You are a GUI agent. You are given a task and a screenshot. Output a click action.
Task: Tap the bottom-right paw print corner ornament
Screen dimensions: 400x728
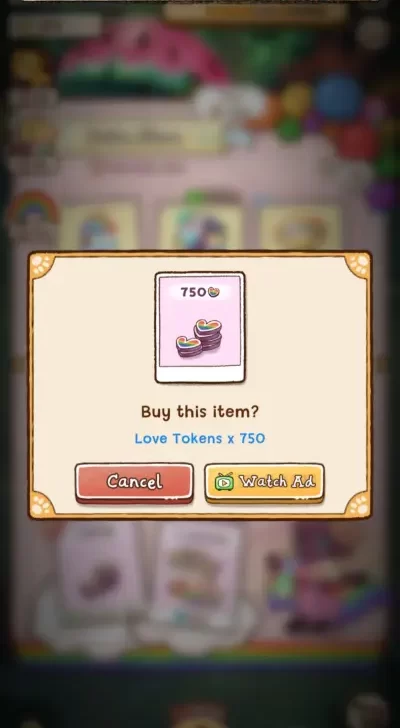(357, 504)
